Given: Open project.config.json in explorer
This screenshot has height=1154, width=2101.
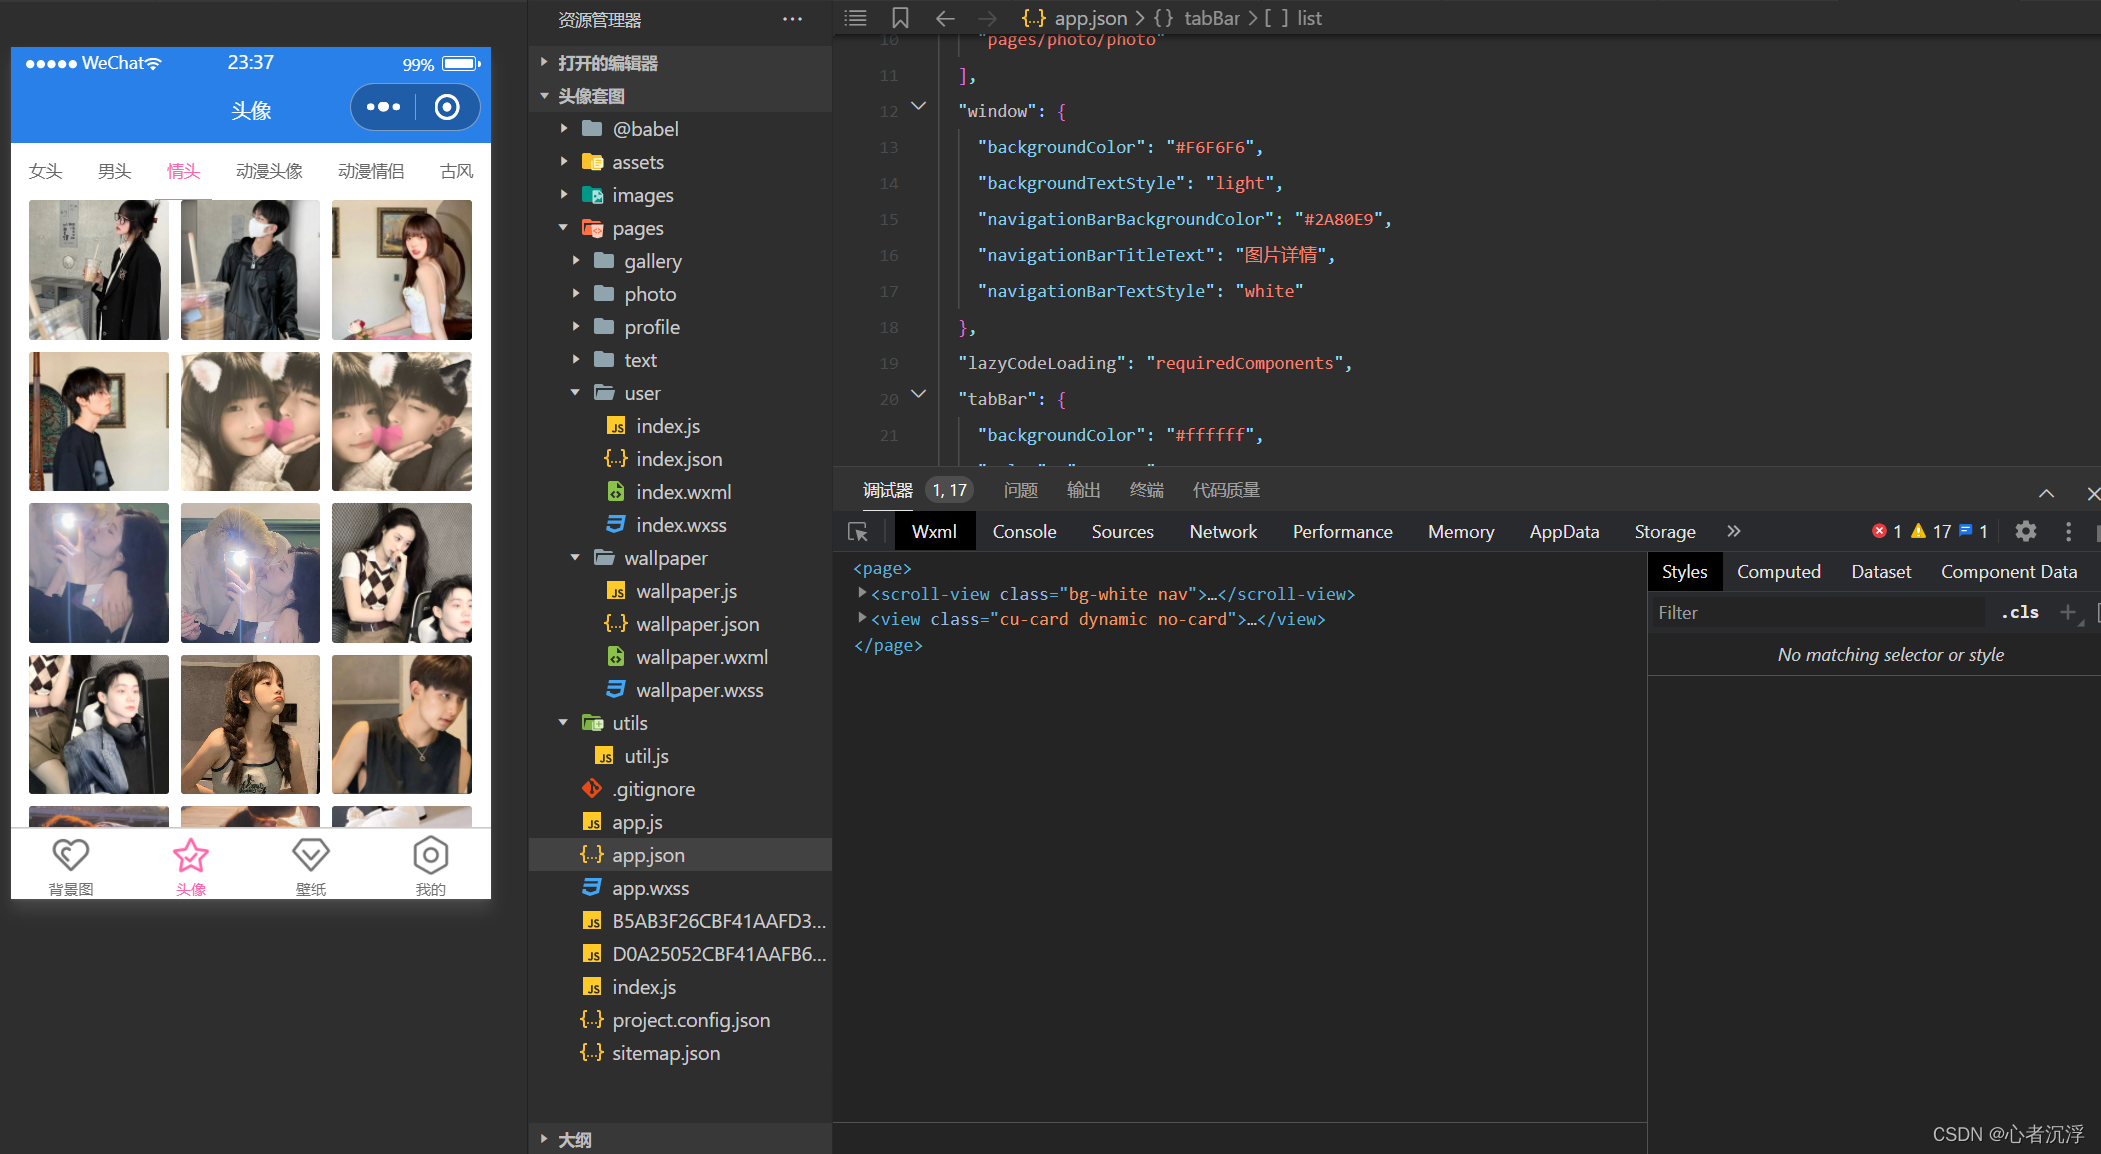Looking at the screenshot, I should (x=690, y=1020).
